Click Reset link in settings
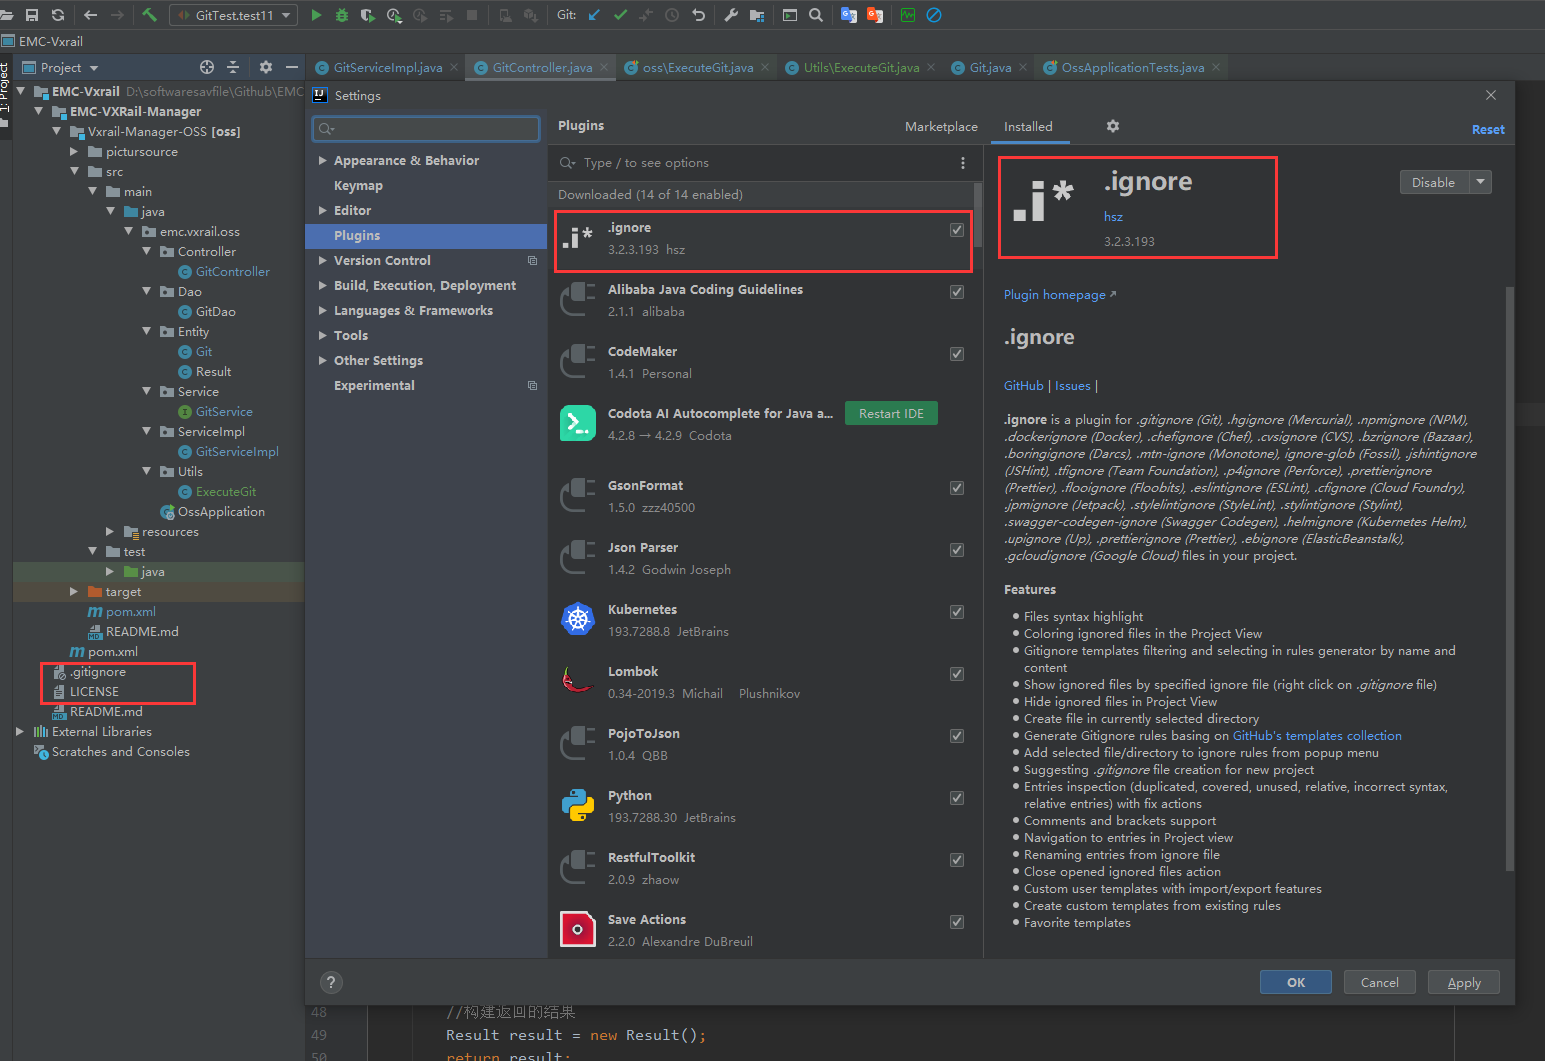The height and width of the screenshot is (1061, 1545). click(x=1488, y=129)
